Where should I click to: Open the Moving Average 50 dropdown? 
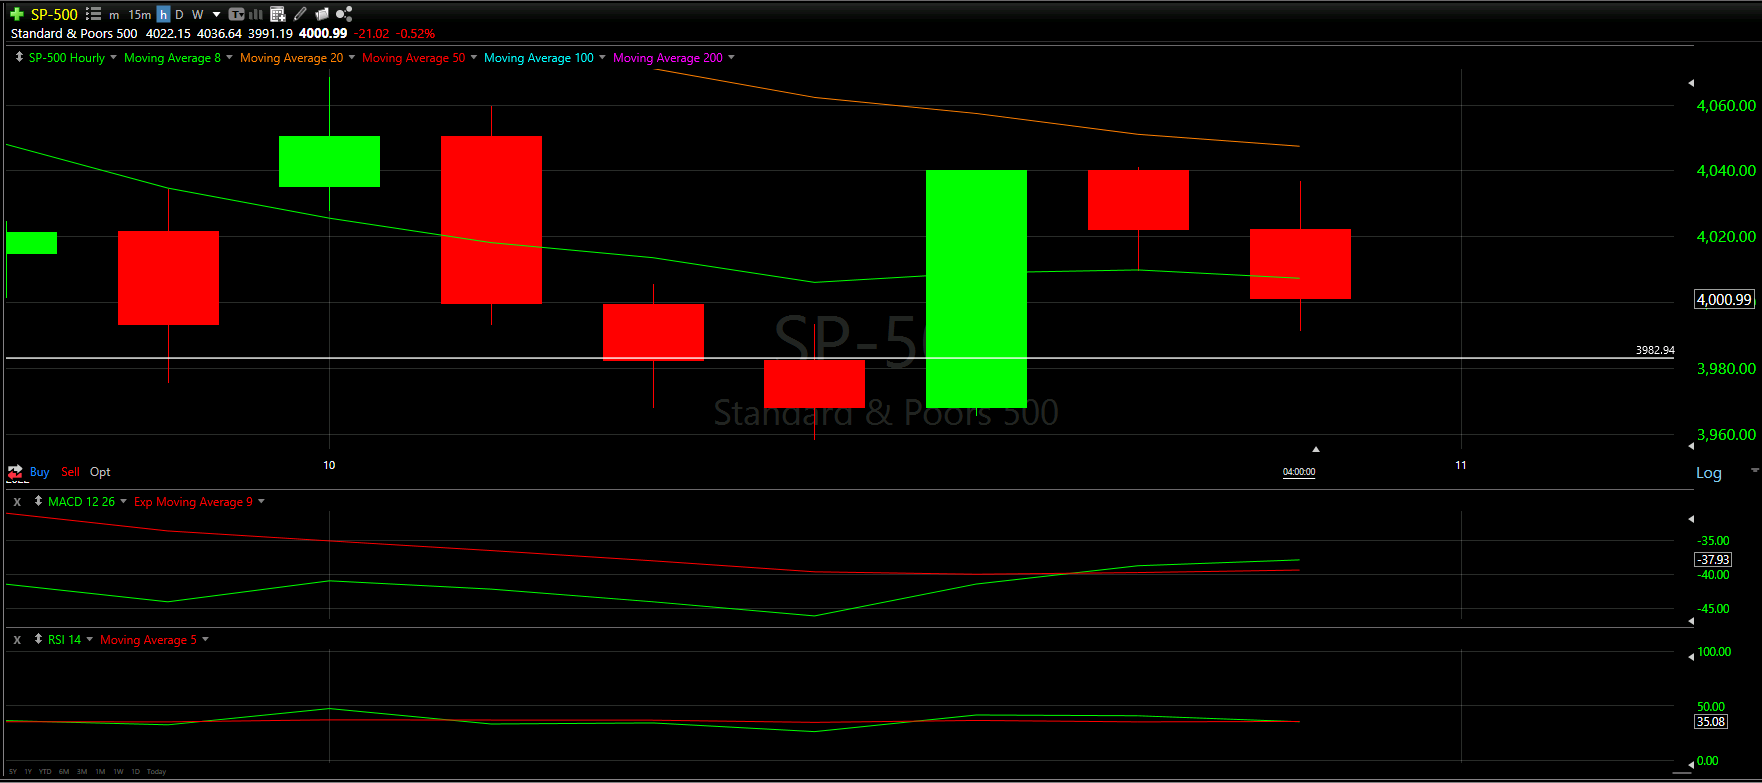click(473, 57)
